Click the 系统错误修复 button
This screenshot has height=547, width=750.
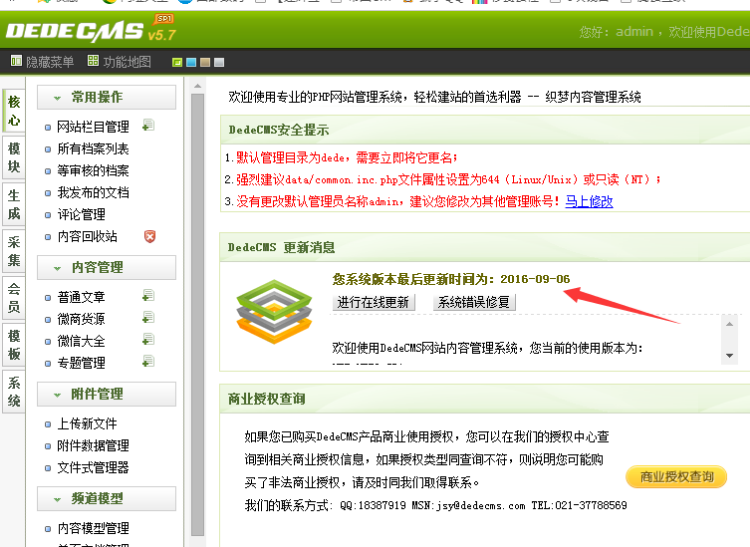474,302
